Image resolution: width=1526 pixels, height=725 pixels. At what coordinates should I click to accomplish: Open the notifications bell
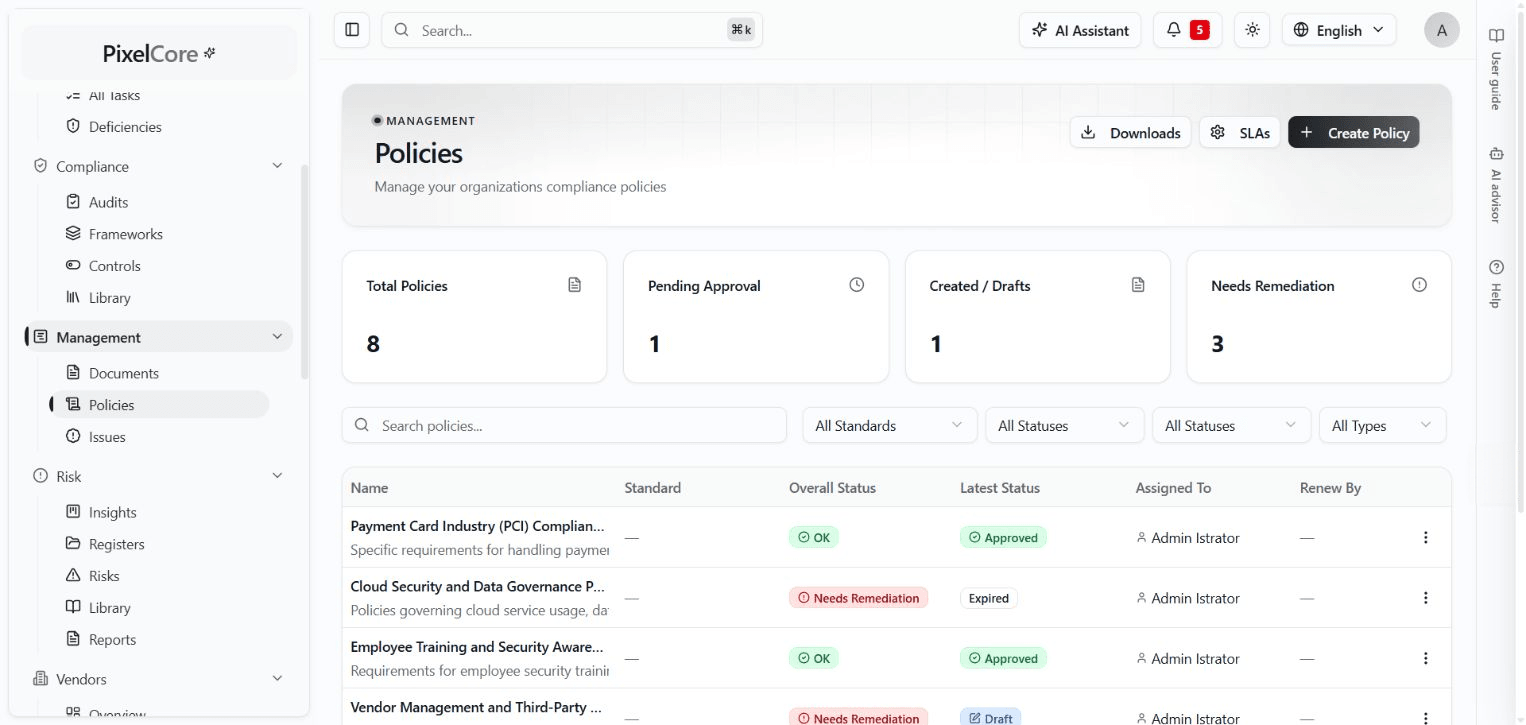pyautogui.click(x=1187, y=30)
